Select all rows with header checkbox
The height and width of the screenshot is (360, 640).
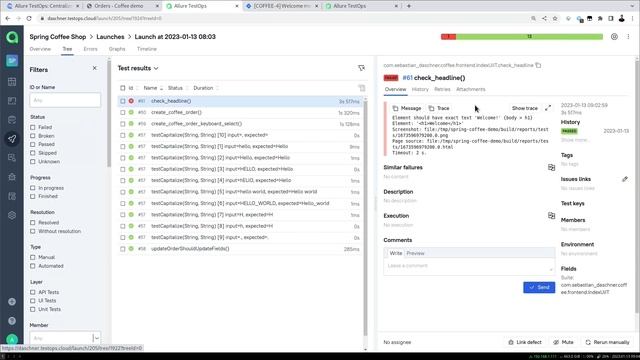(x=122, y=88)
